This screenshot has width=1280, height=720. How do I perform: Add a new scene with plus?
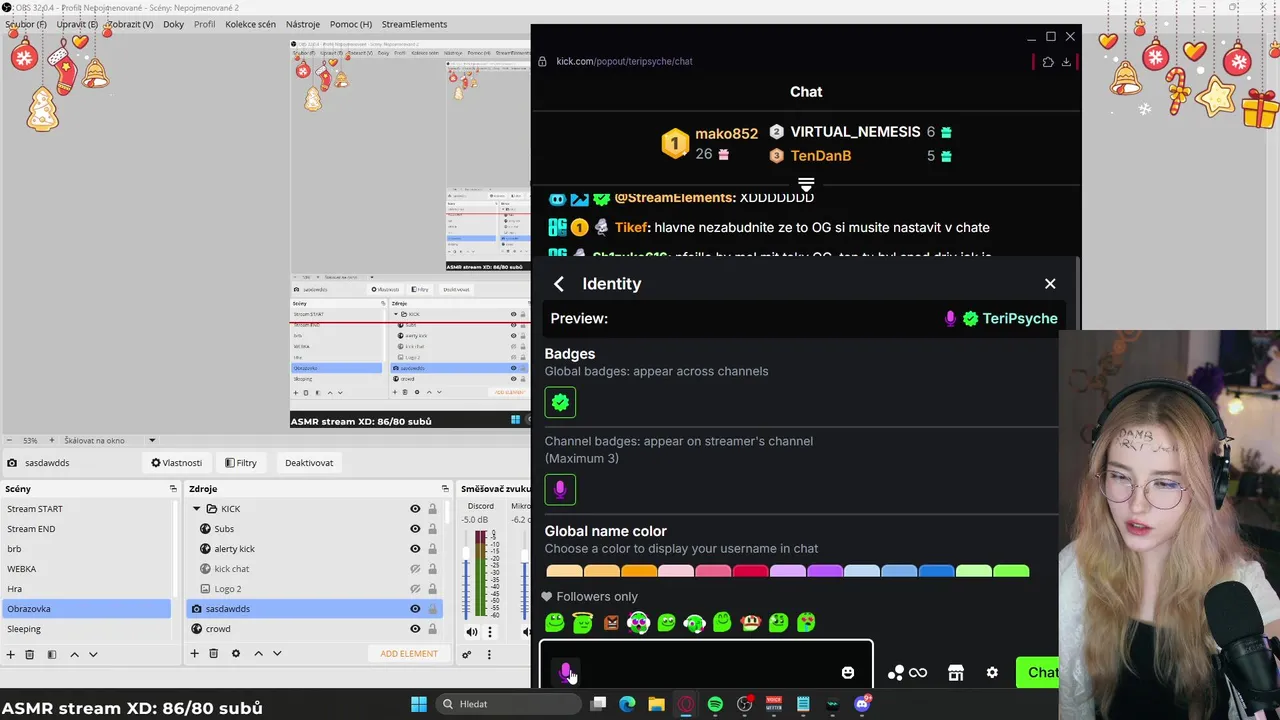tap(11, 654)
